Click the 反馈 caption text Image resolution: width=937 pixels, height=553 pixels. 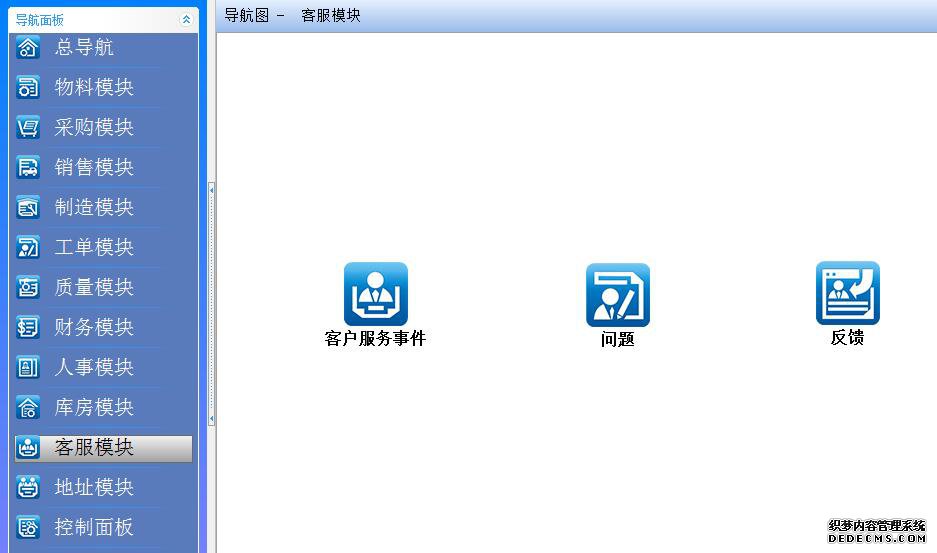click(847, 338)
